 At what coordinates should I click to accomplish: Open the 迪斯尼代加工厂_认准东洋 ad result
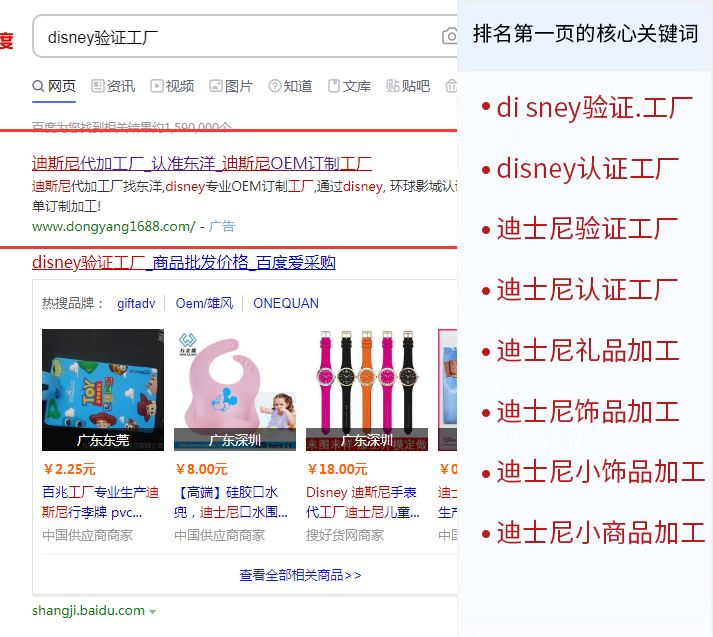click(202, 163)
